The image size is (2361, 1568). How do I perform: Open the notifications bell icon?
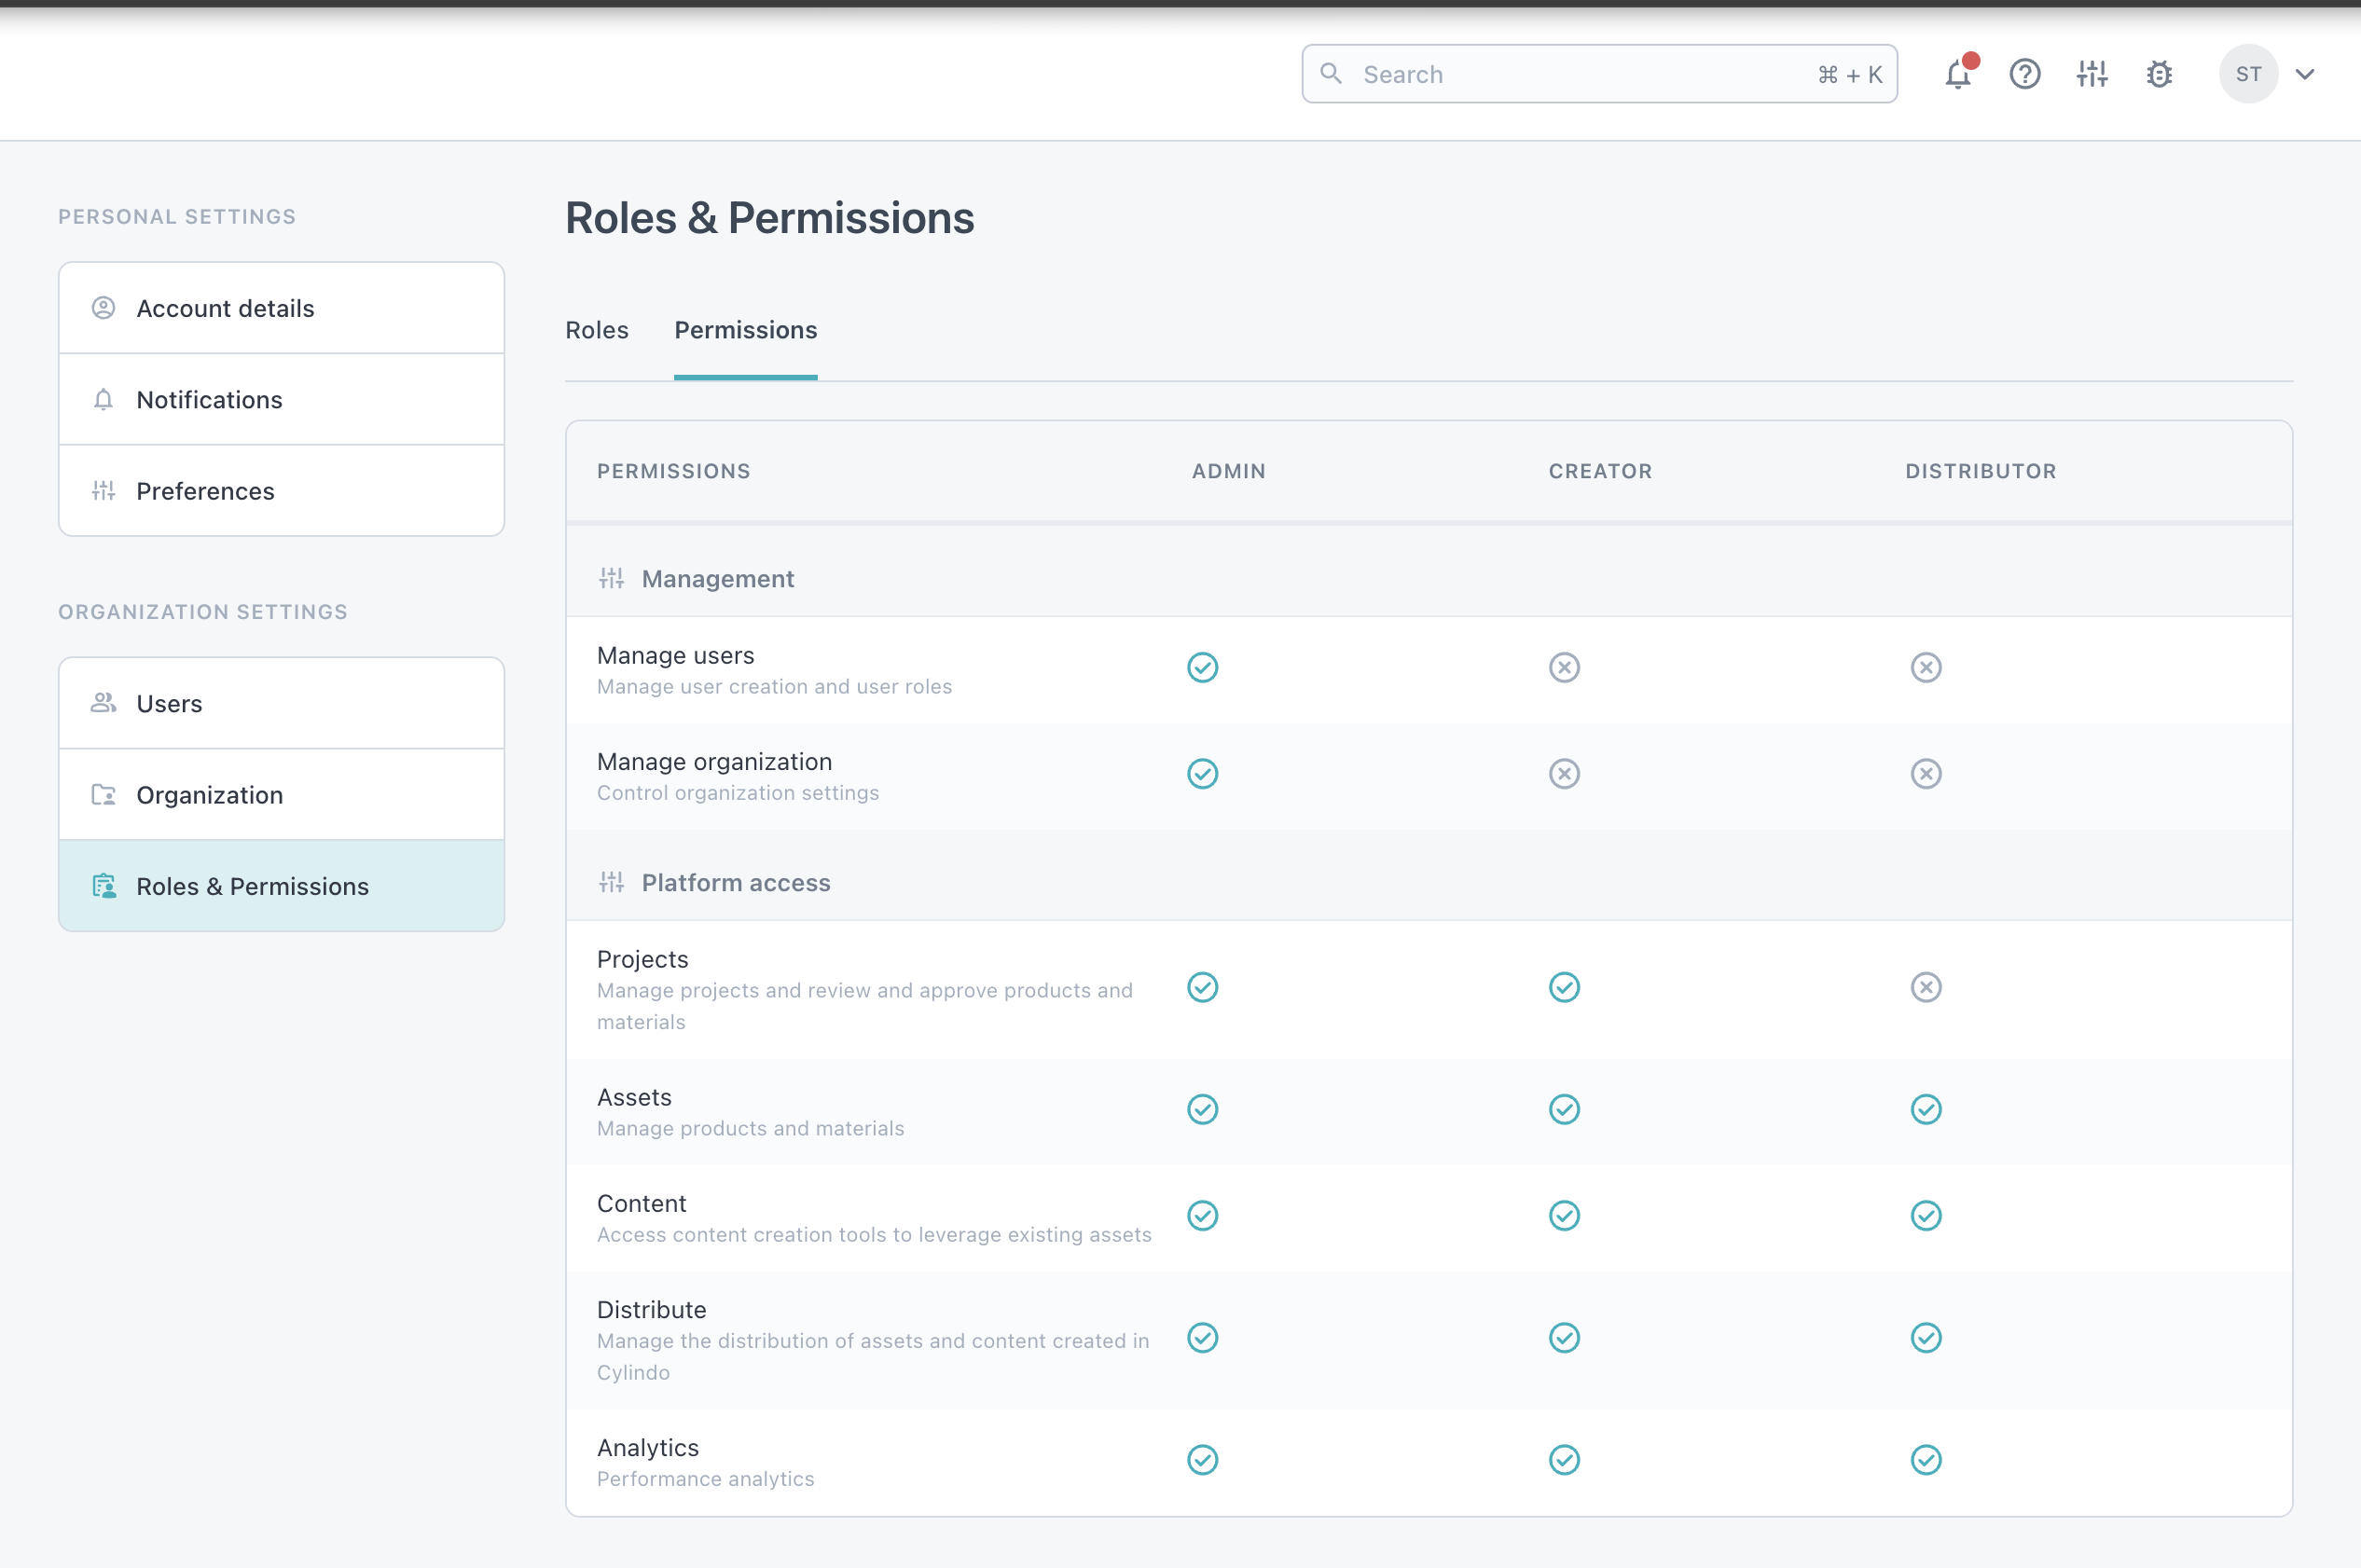[x=1957, y=74]
